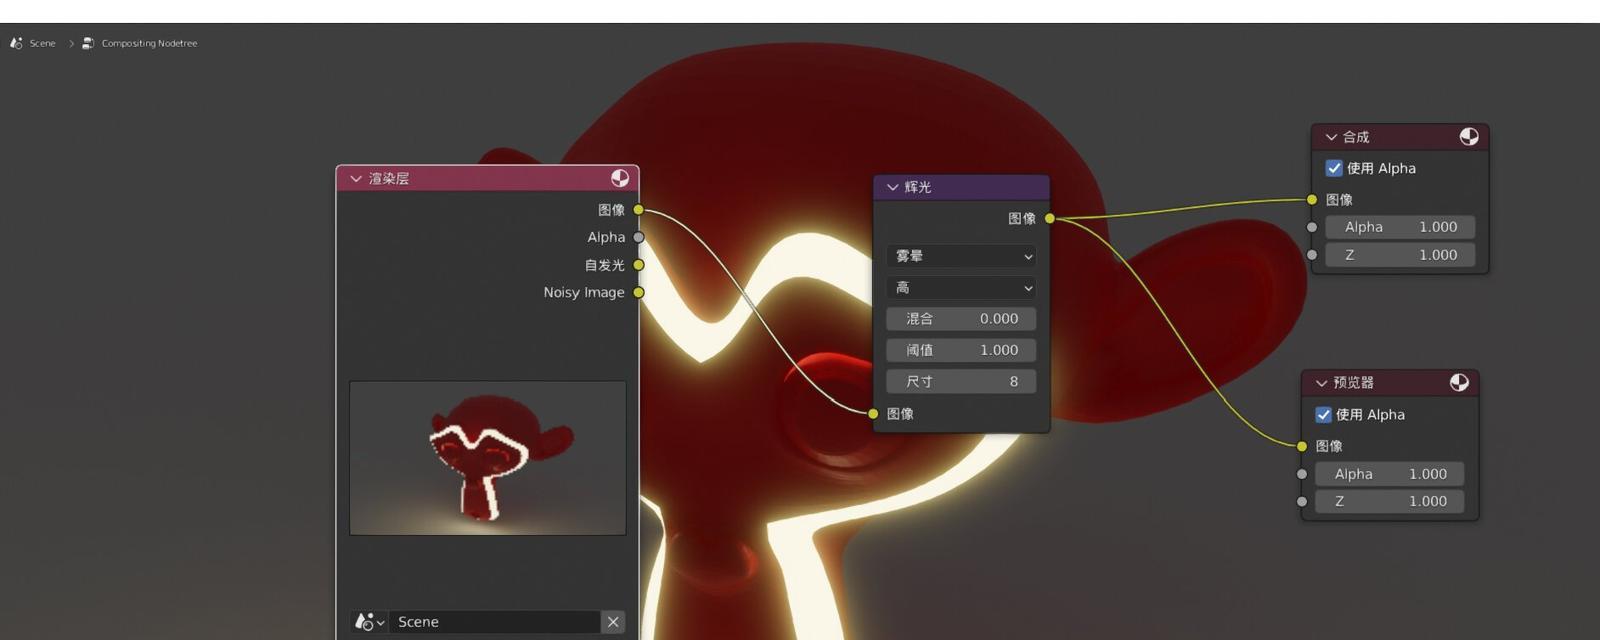Click Alpha input socket of 合成 node
Viewport: 1600px width, 640px height.
pos(1312,227)
